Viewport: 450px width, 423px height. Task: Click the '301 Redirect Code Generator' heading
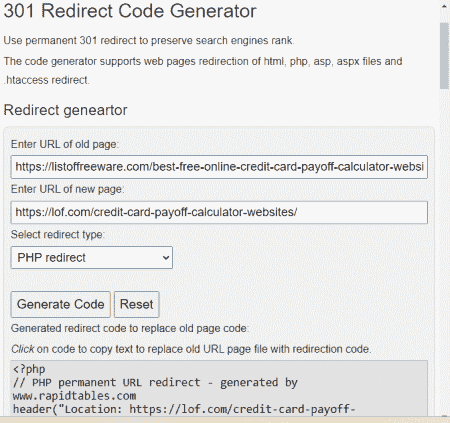pos(130,11)
